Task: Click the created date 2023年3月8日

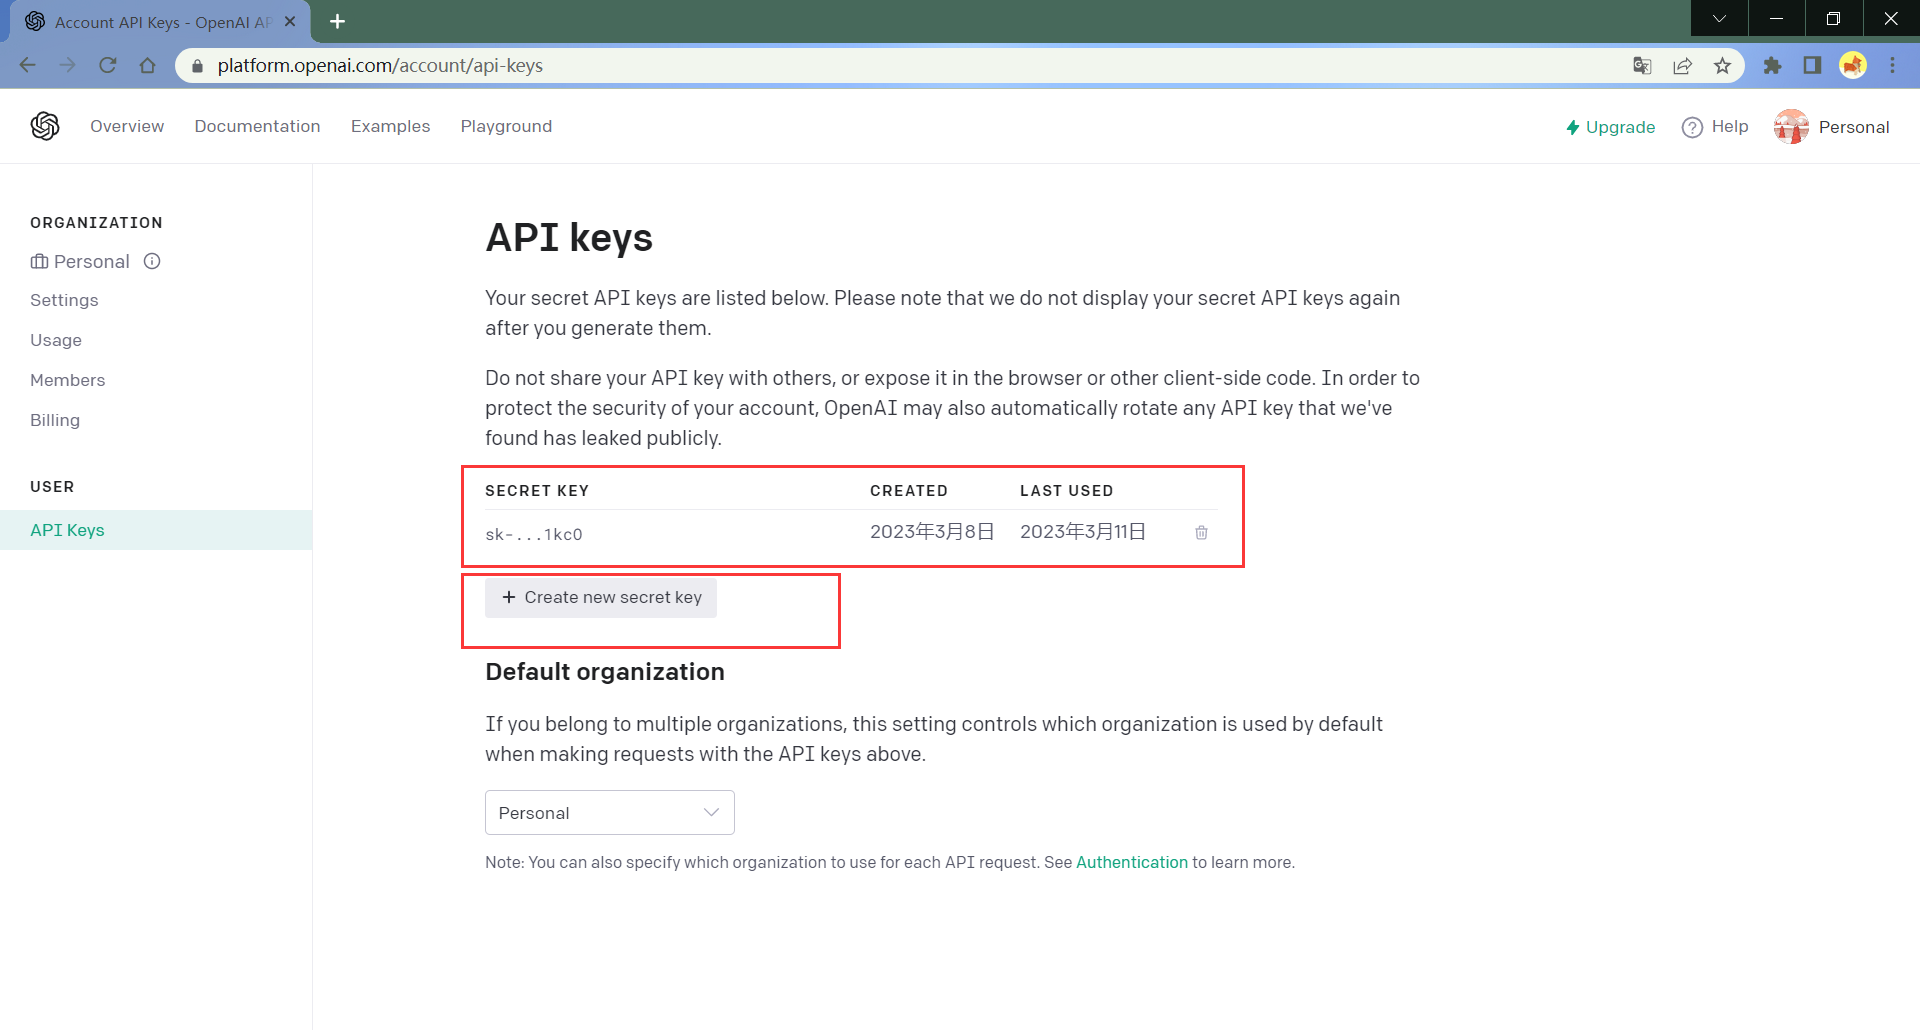Action: click(x=932, y=532)
